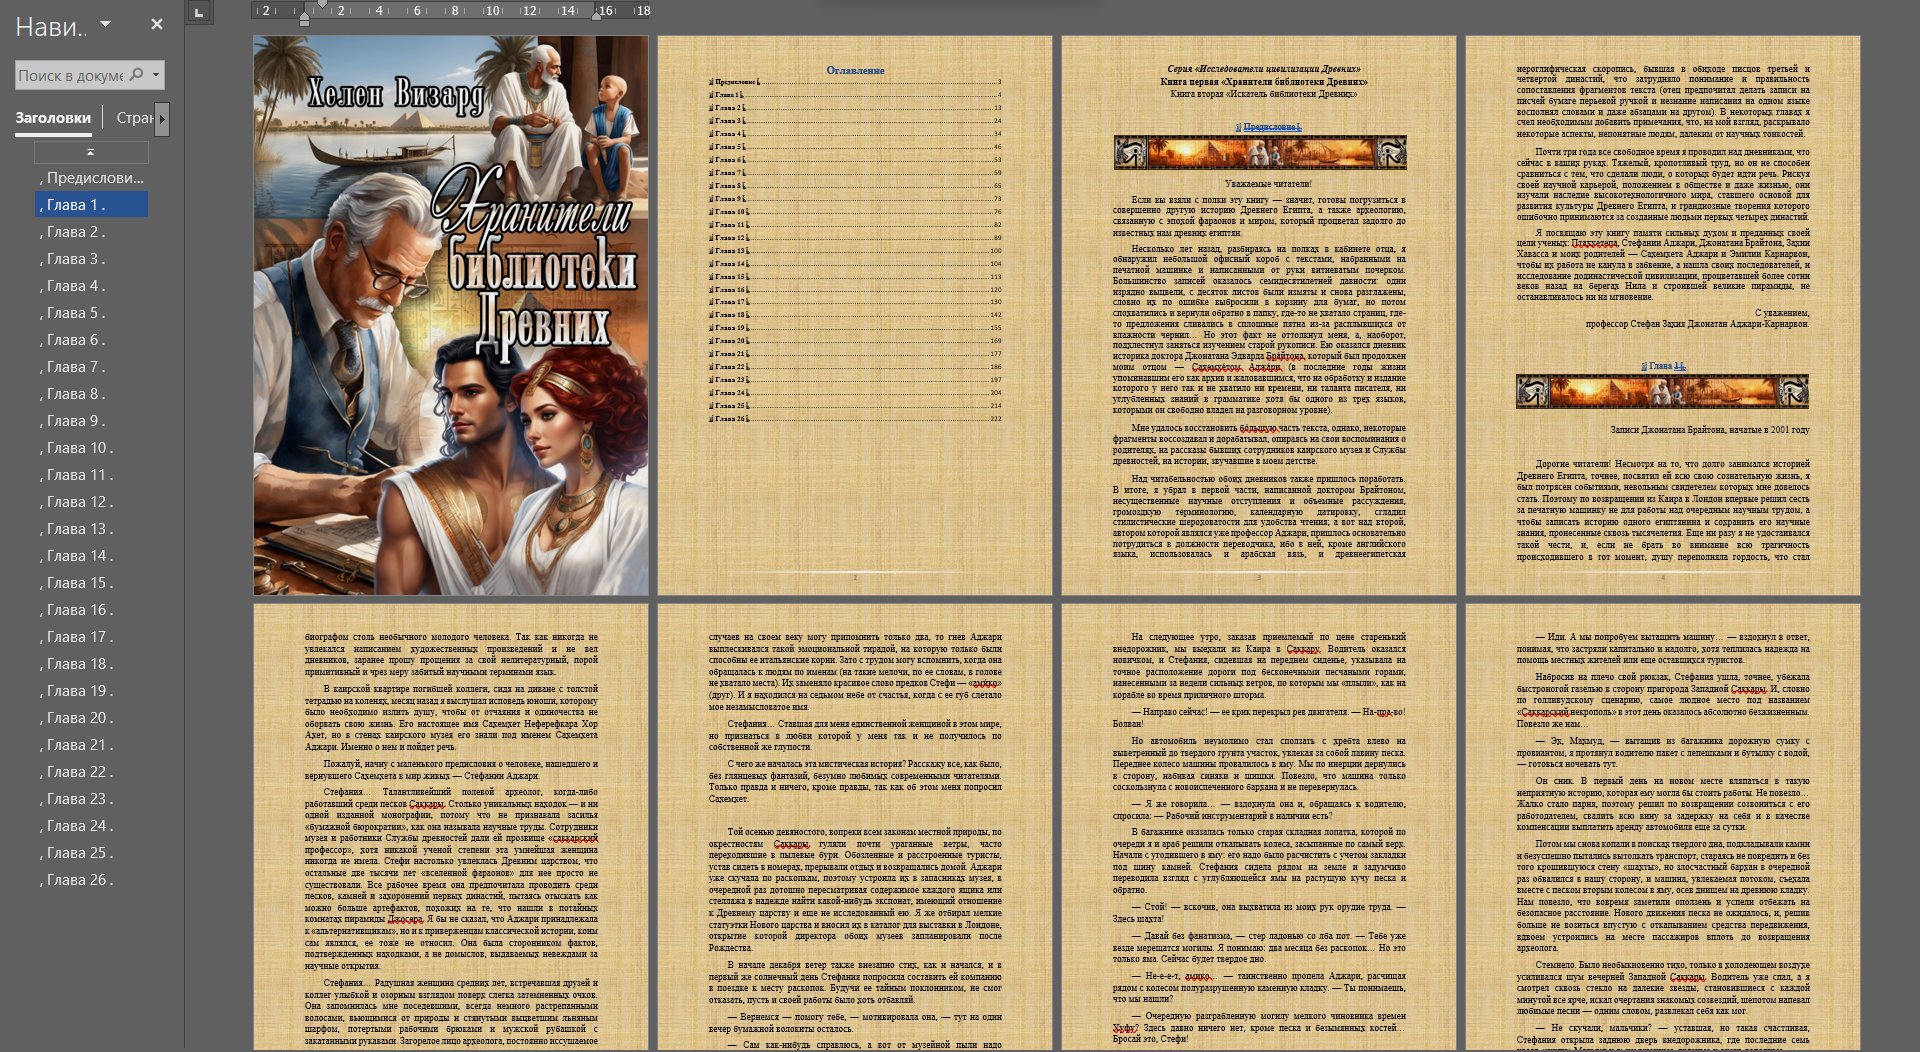Jump to Глава 12 in the headings list
Screen dimensions: 1920x1052
tap(80, 502)
